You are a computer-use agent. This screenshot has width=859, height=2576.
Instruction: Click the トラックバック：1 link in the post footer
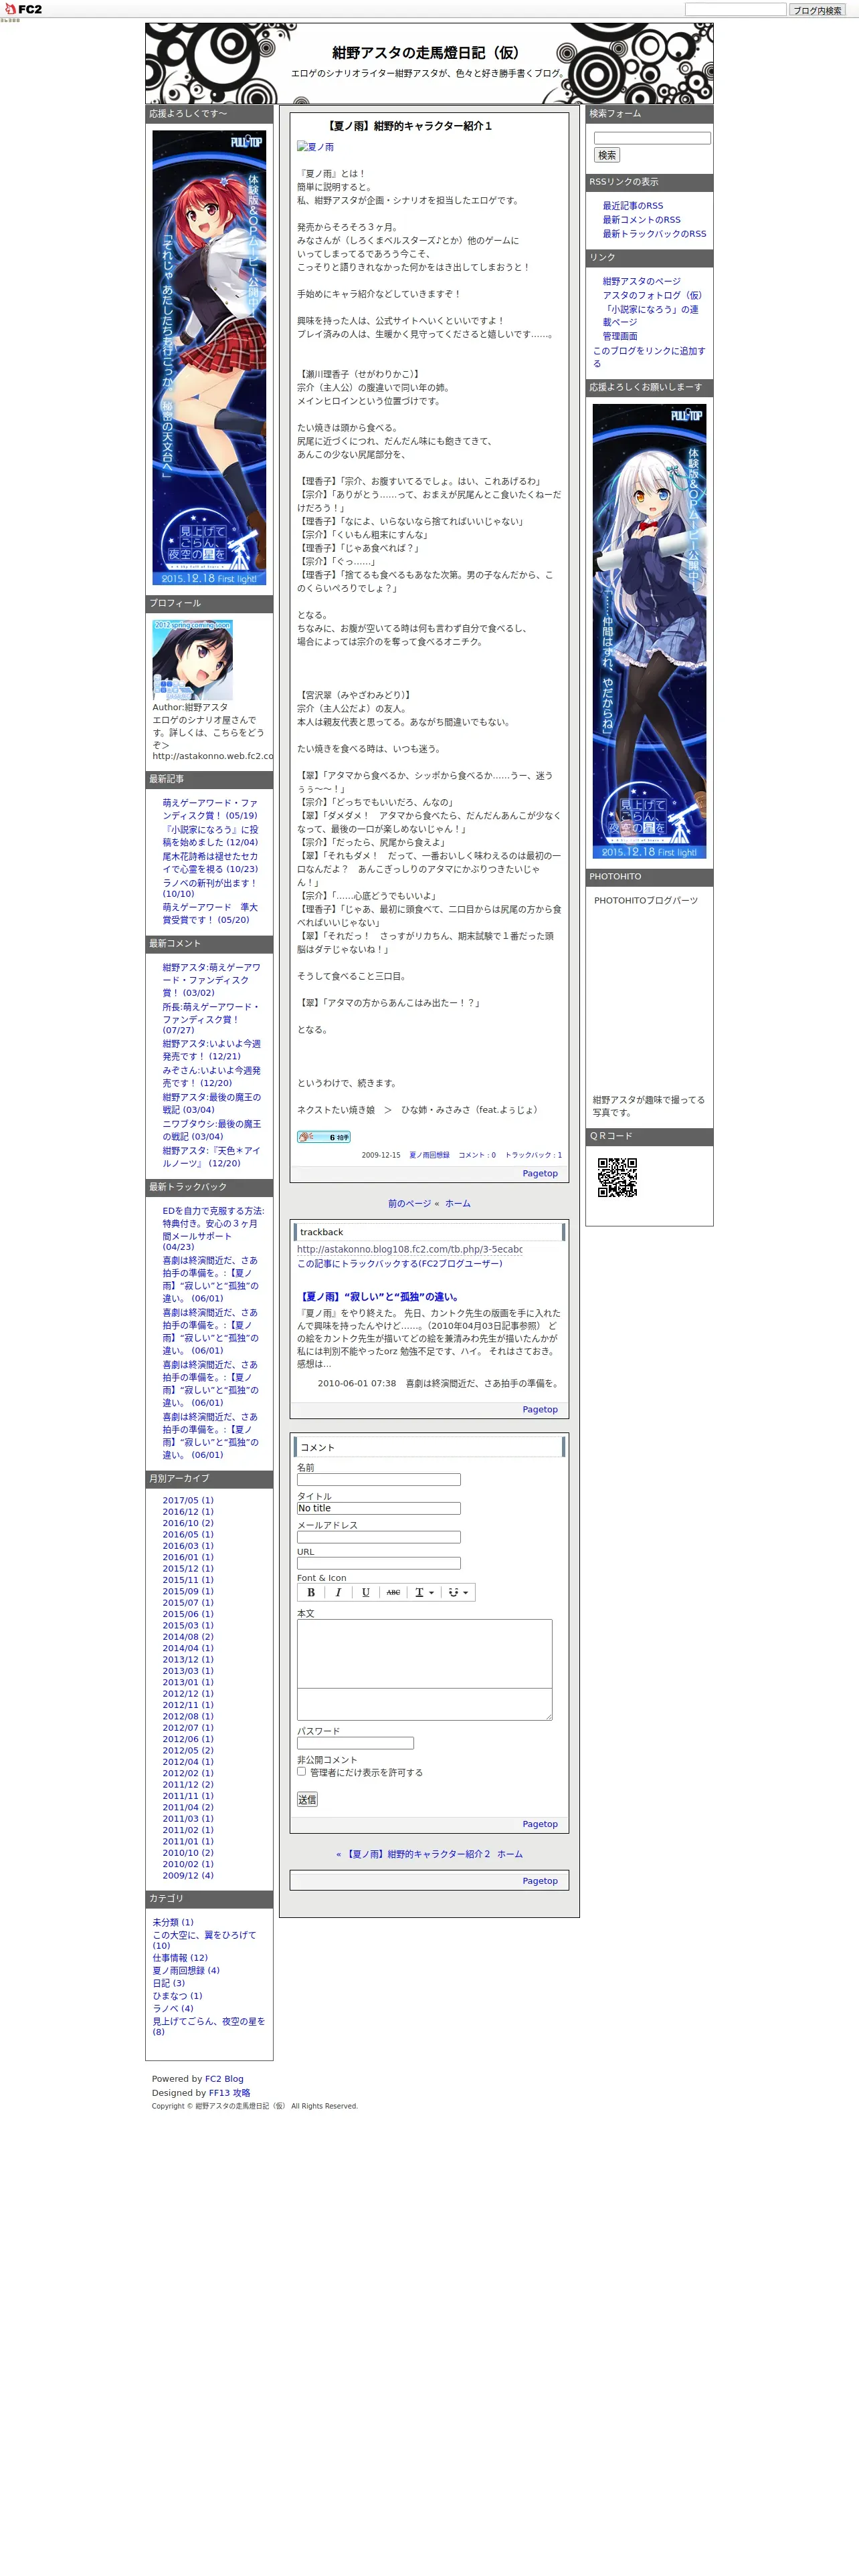(x=533, y=1155)
